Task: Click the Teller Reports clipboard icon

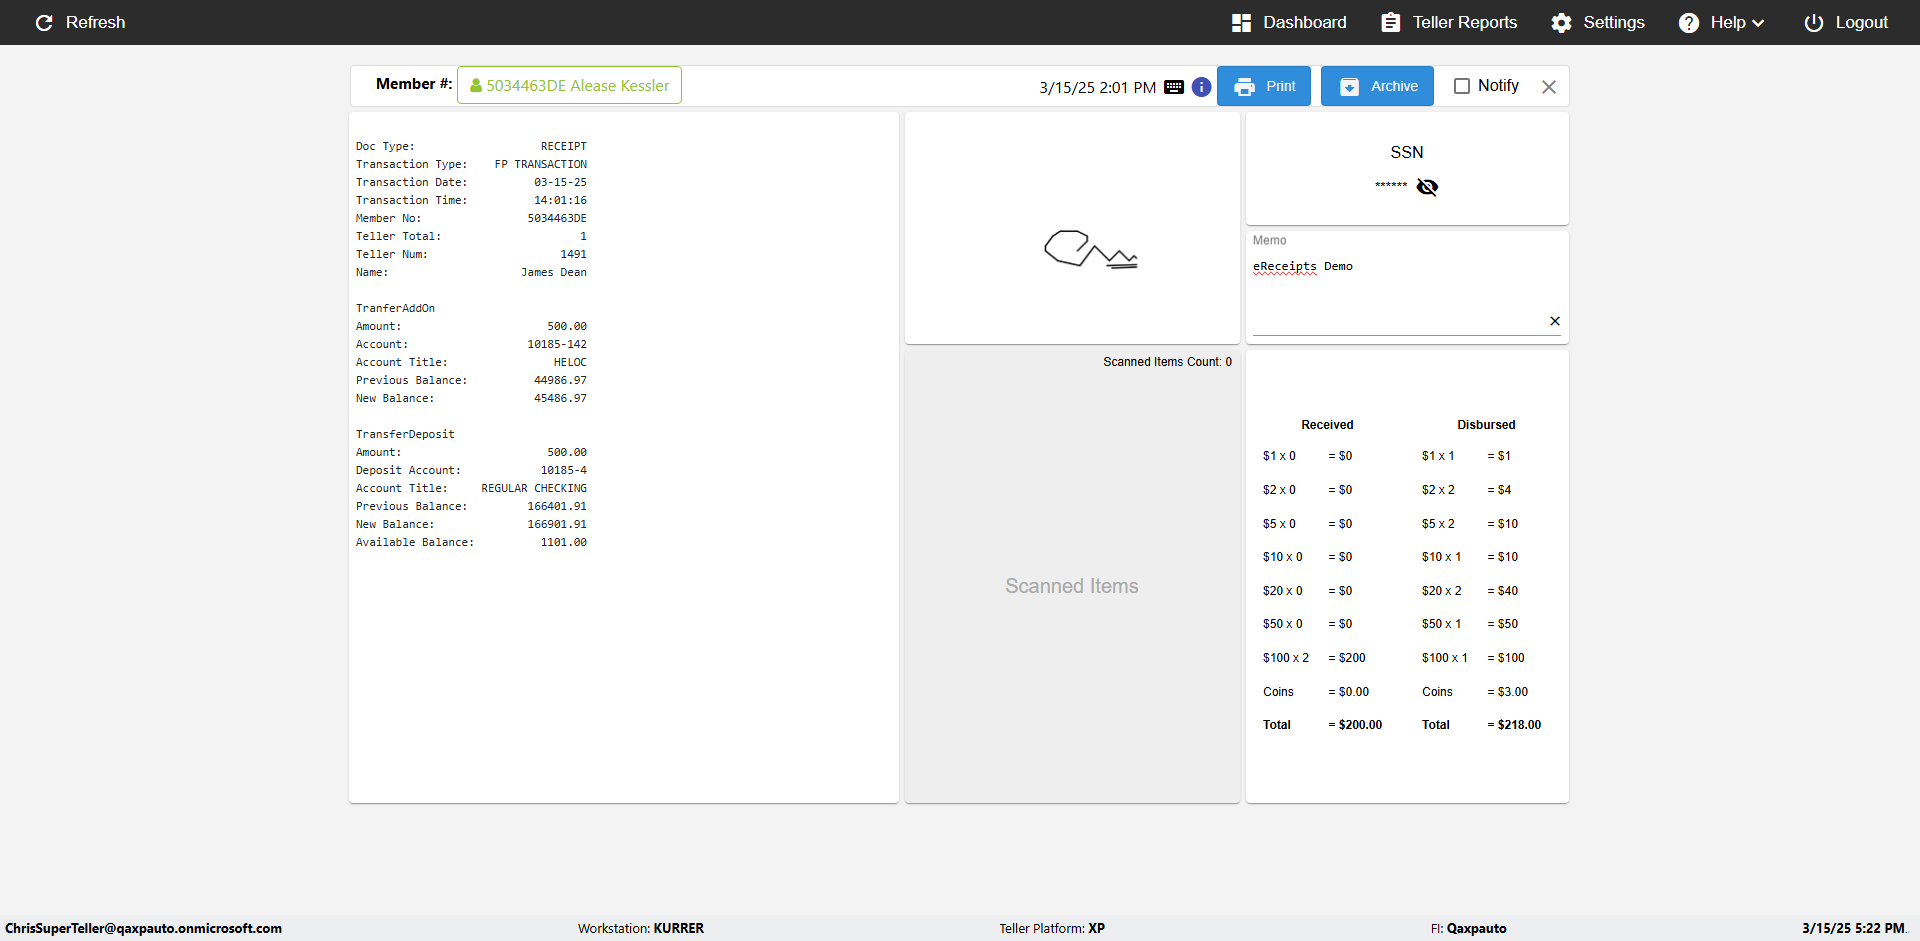Action: [x=1391, y=22]
